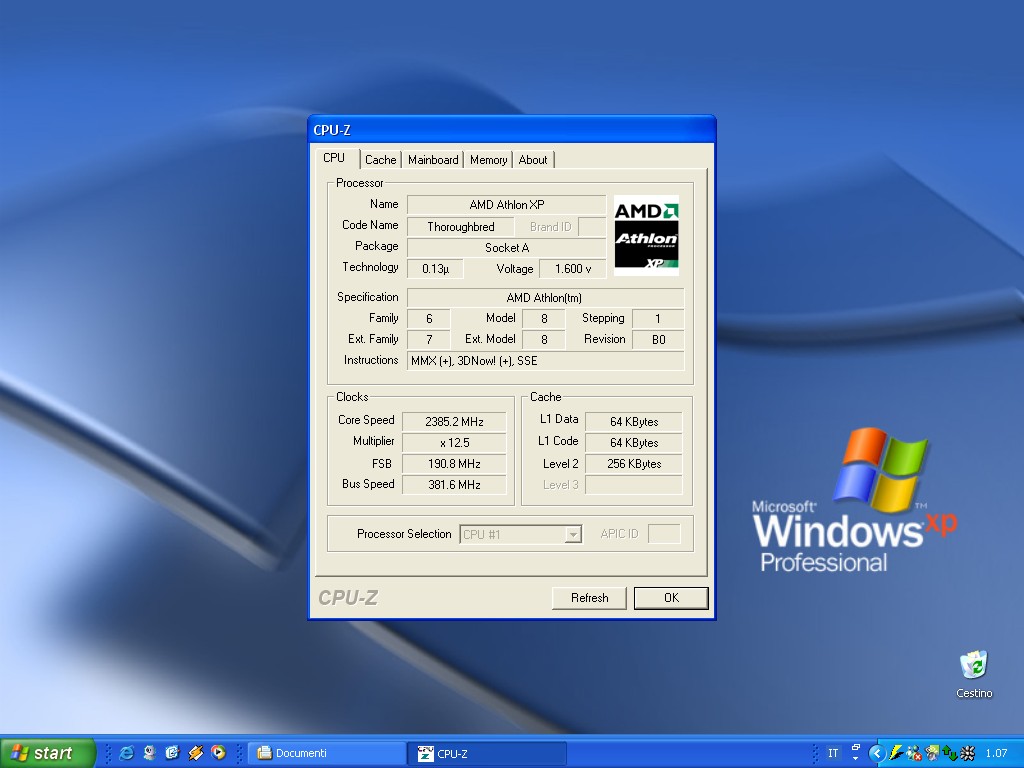Click the Family value field
Image resolution: width=1024 pixels, height=768 pixels.
point(428,319)
